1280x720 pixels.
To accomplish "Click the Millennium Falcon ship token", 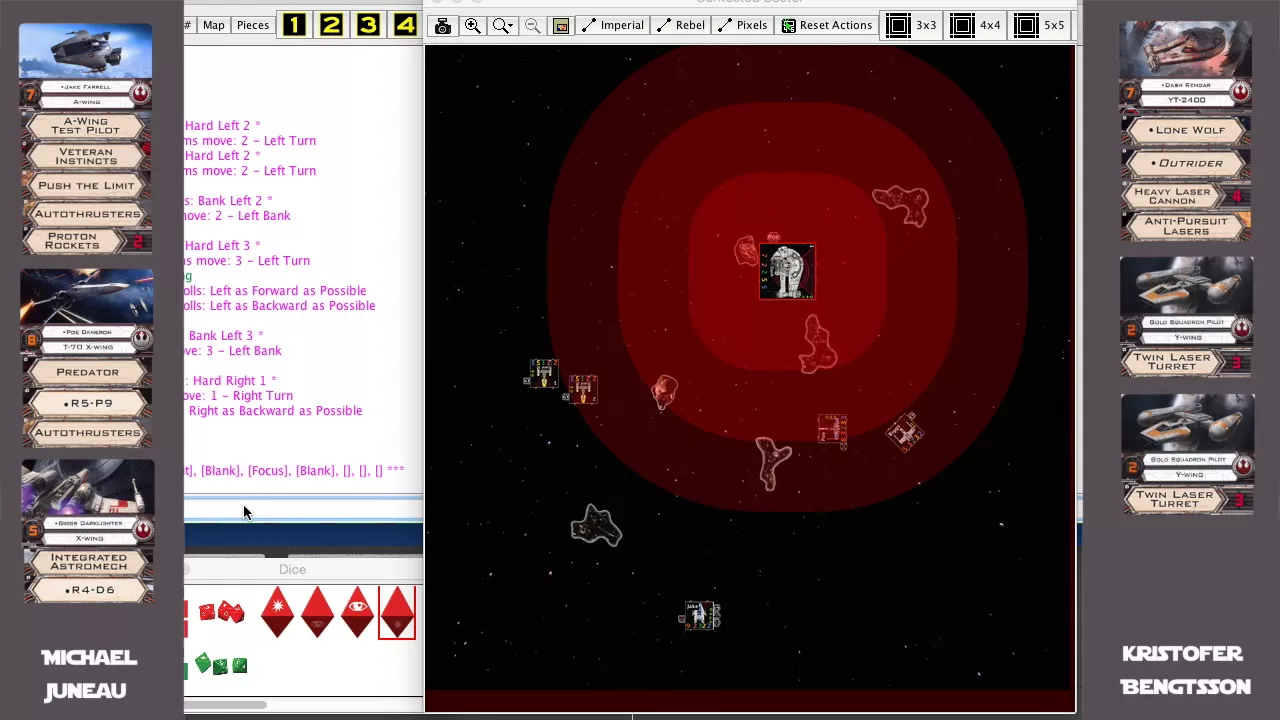I will pyautogui.click(x=788, y=270).
